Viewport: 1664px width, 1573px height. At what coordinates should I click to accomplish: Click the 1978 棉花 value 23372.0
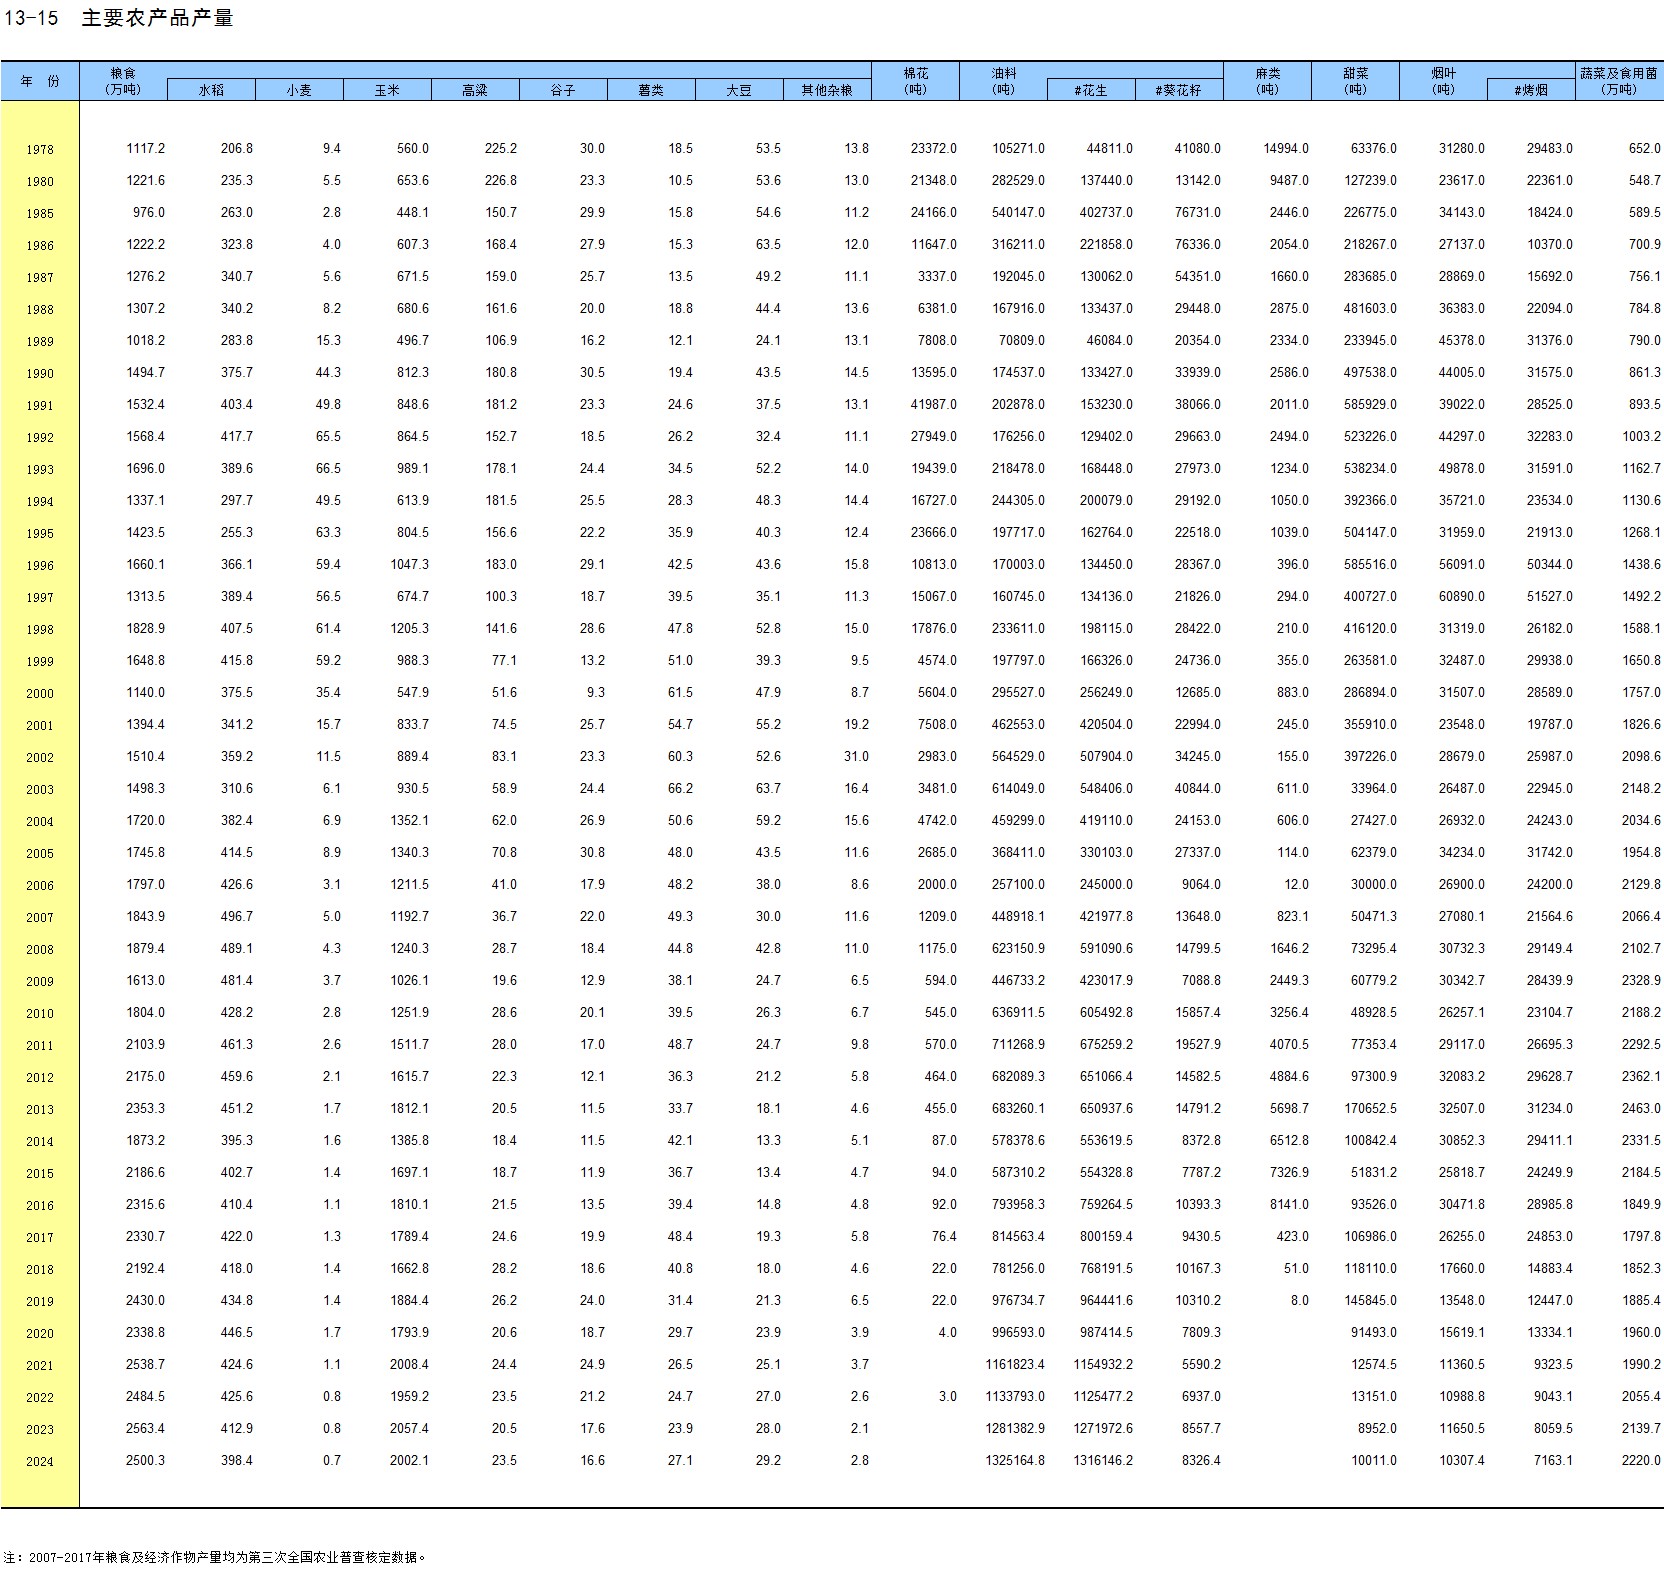933,149
